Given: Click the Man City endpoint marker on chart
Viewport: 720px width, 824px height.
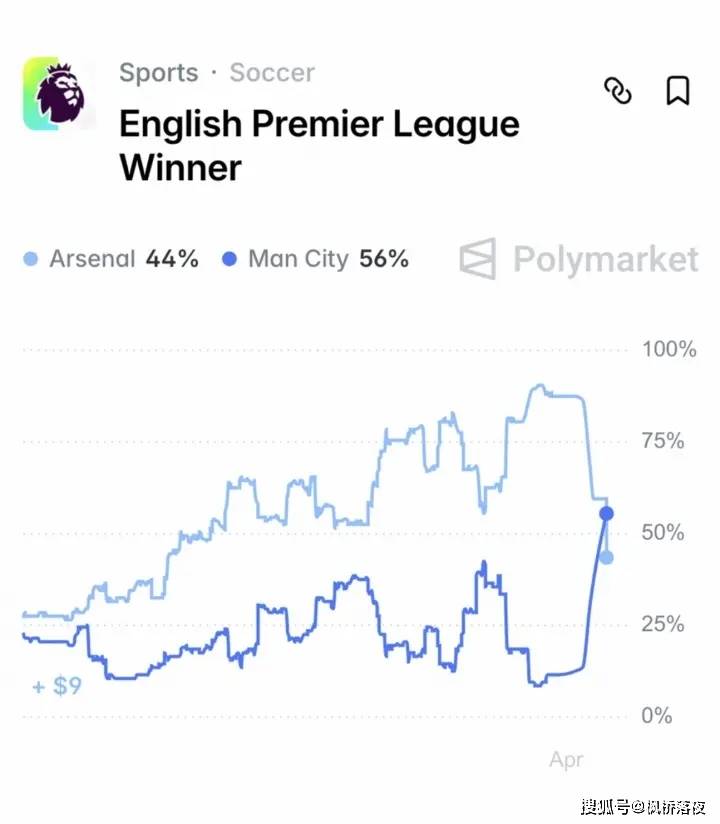Looking at the screenshot, I should 606,514.
